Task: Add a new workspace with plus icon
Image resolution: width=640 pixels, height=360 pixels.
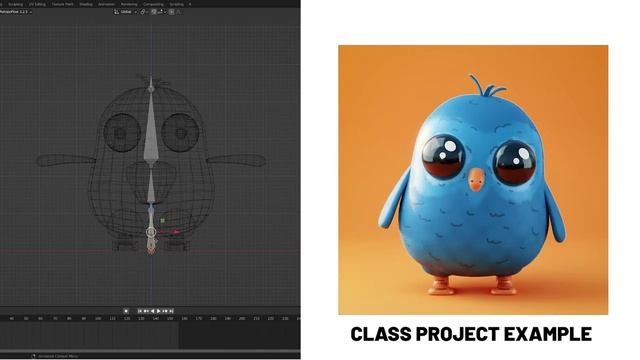Action: tap(190, 4)
